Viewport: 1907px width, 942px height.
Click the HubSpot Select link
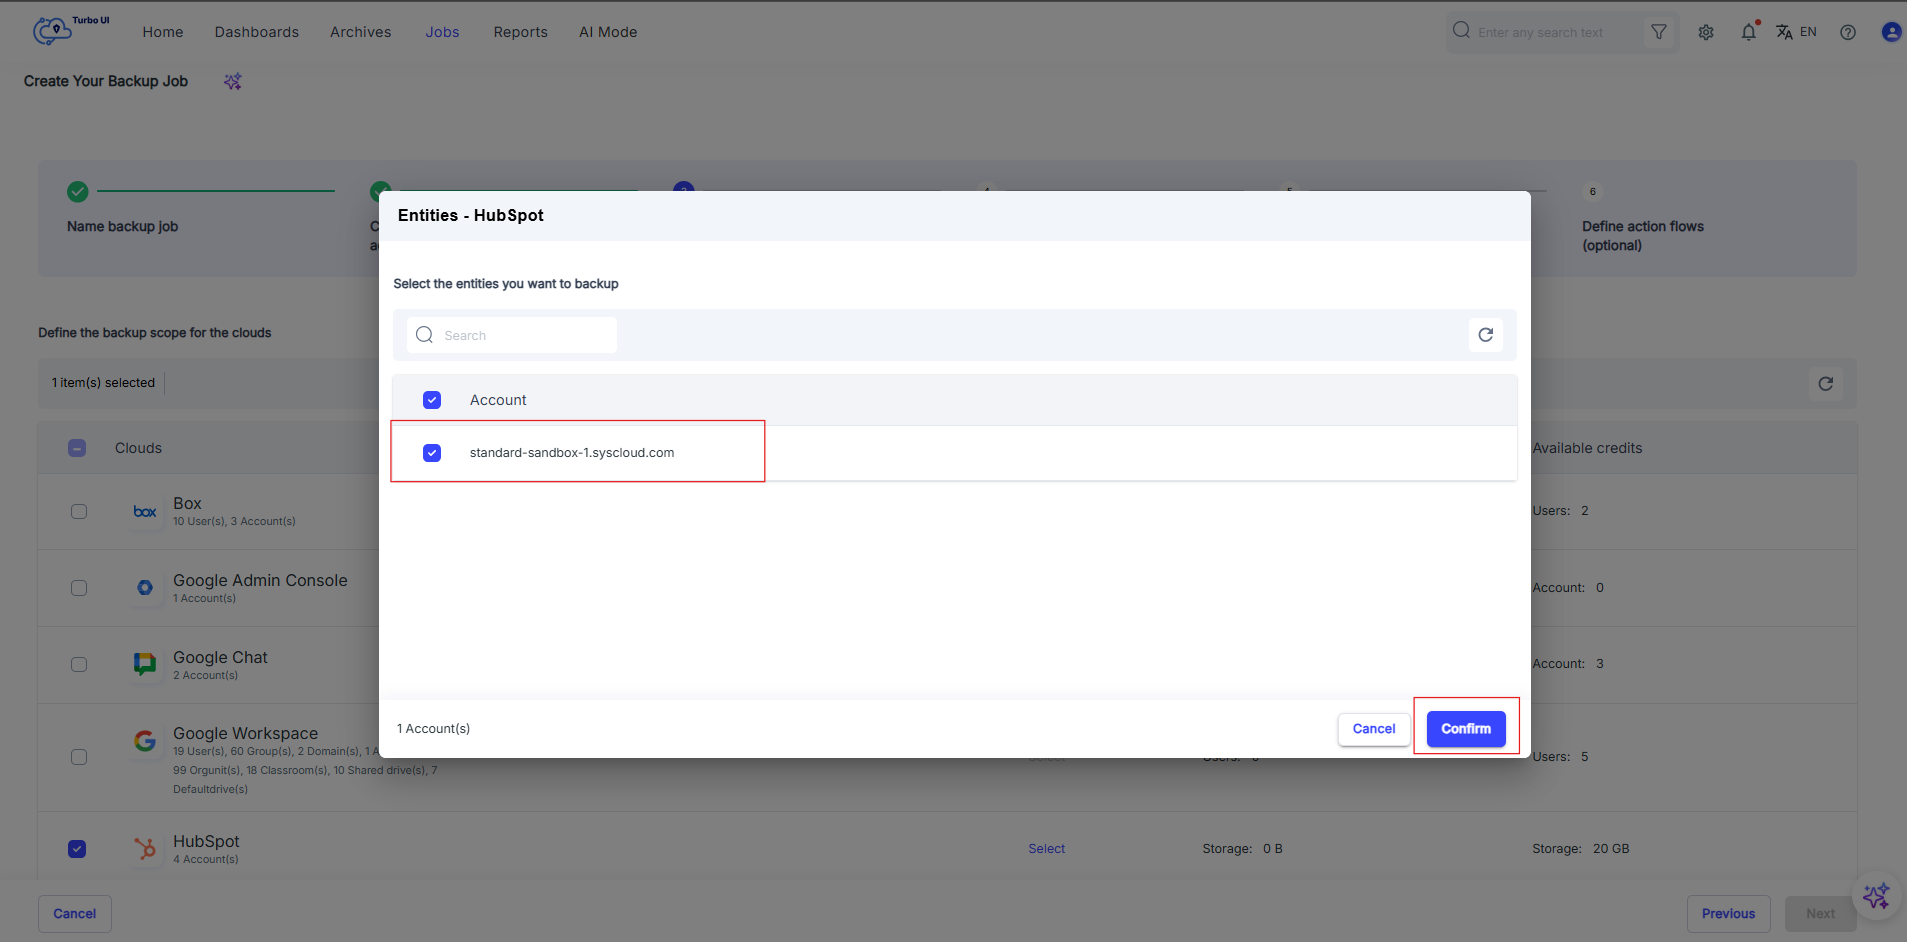(x=1047, y=849)
